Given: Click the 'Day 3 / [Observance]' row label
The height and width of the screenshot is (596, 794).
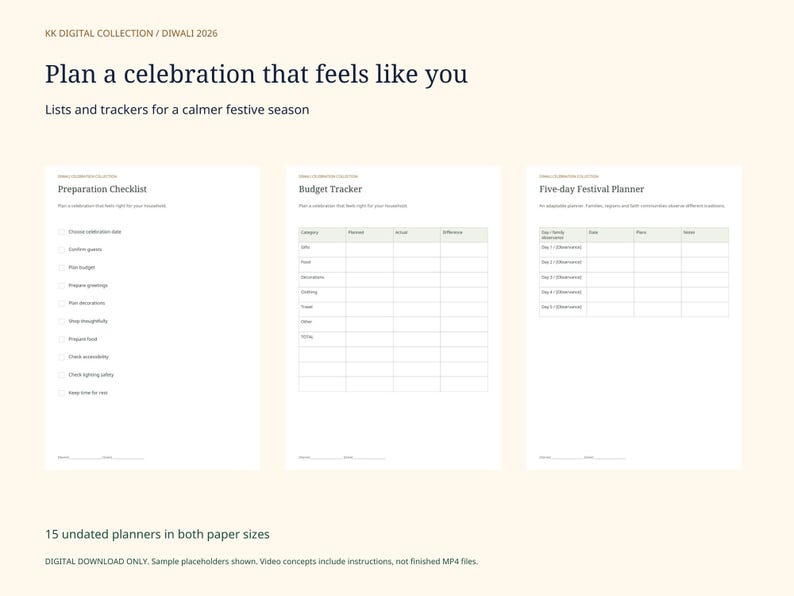Looking at the screenshot, I should (x=561, y=277).
